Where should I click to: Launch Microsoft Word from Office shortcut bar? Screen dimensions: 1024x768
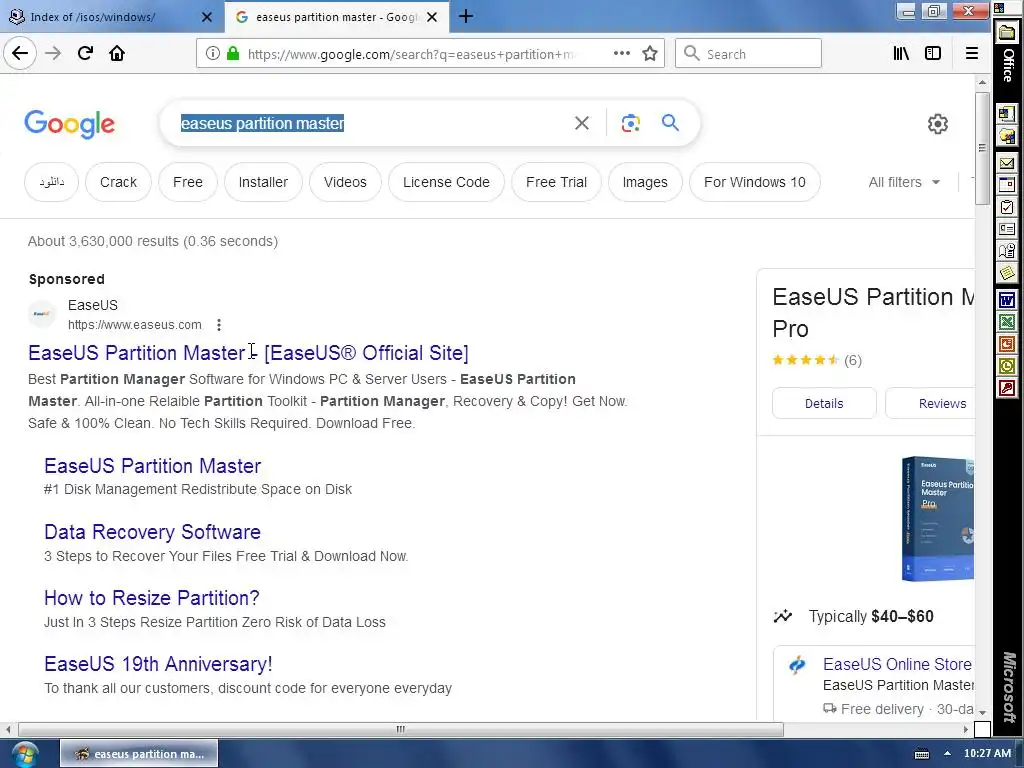tap(1007, 300)
